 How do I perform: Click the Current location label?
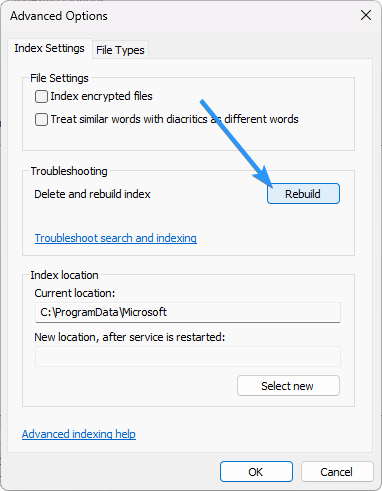click(75, 293)
